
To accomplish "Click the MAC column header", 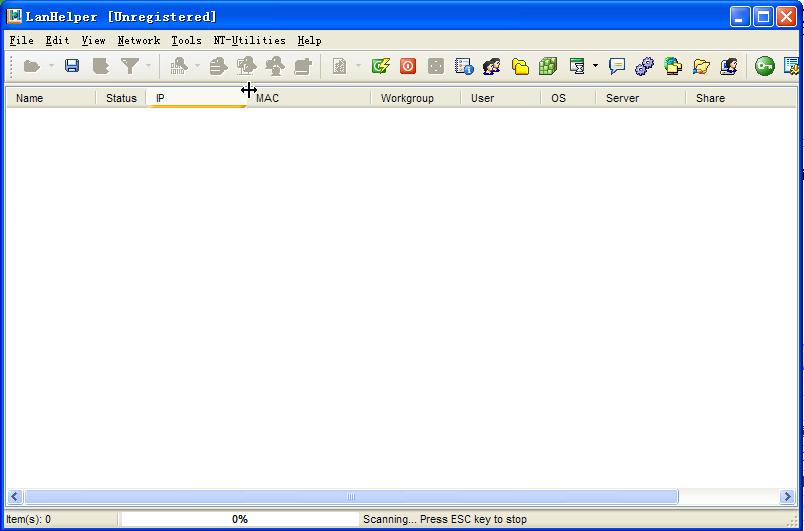I will click(x=309, y=98).
